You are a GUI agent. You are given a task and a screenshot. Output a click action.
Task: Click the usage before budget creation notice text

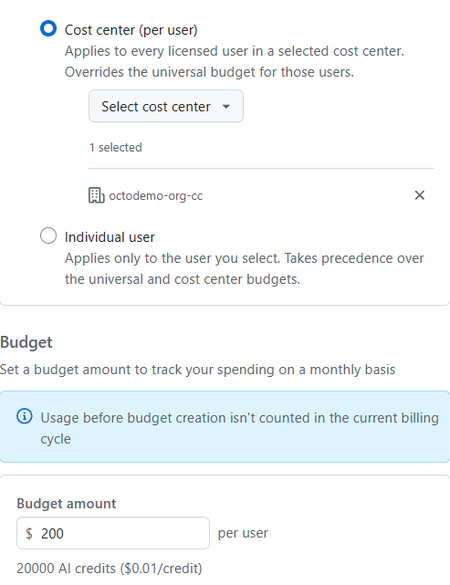point(239,428)
